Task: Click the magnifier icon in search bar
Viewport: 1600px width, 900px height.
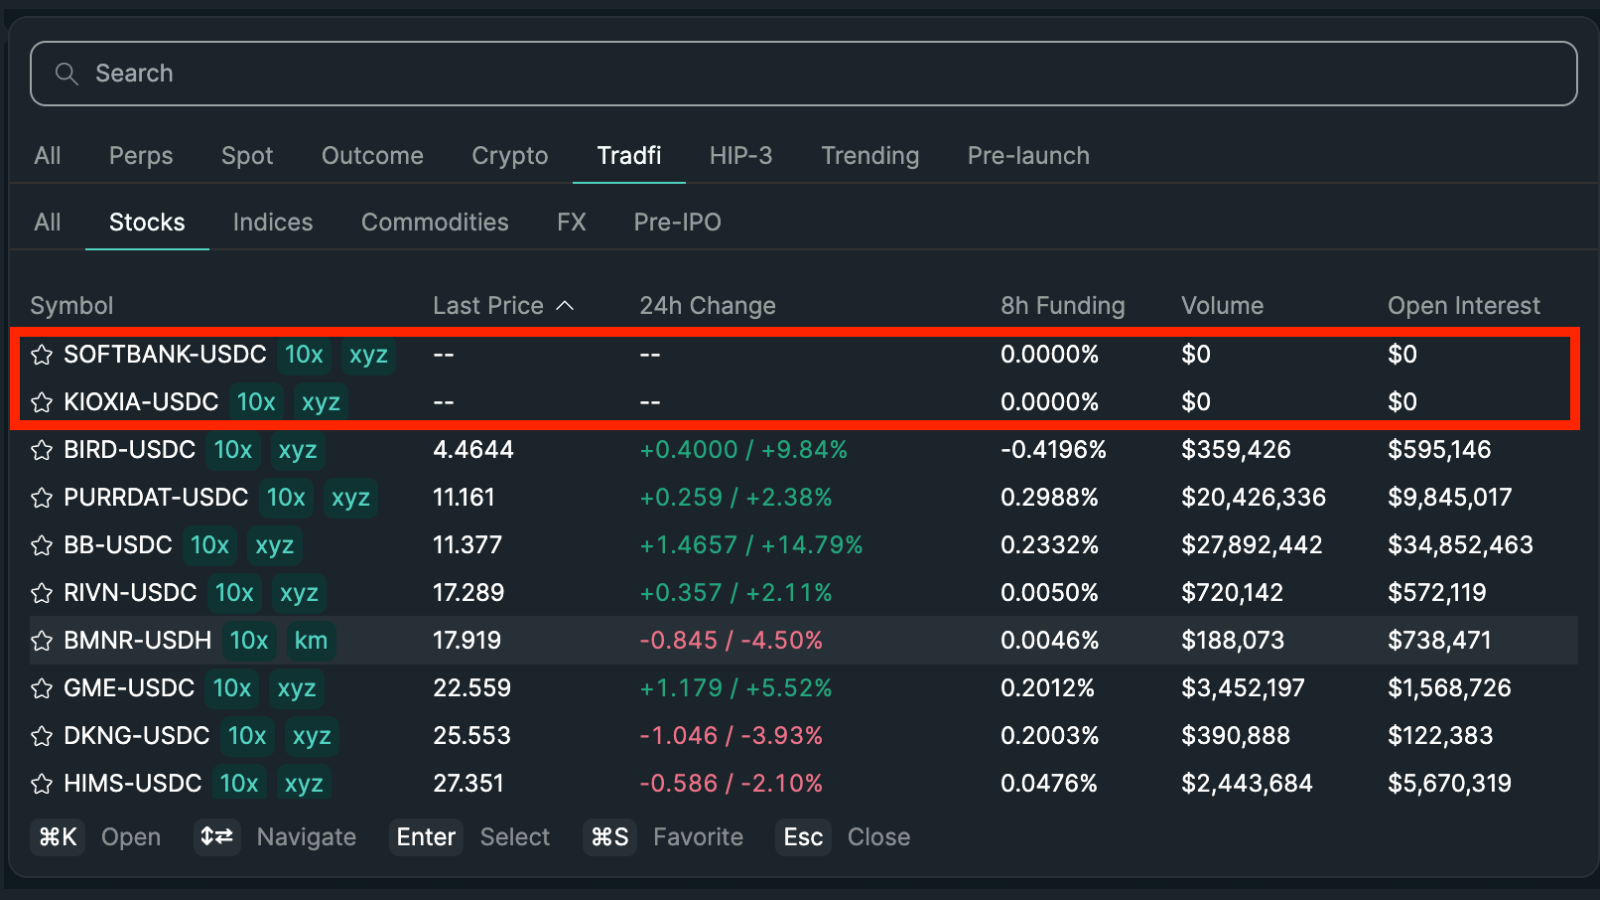Action: coord(67,74)
